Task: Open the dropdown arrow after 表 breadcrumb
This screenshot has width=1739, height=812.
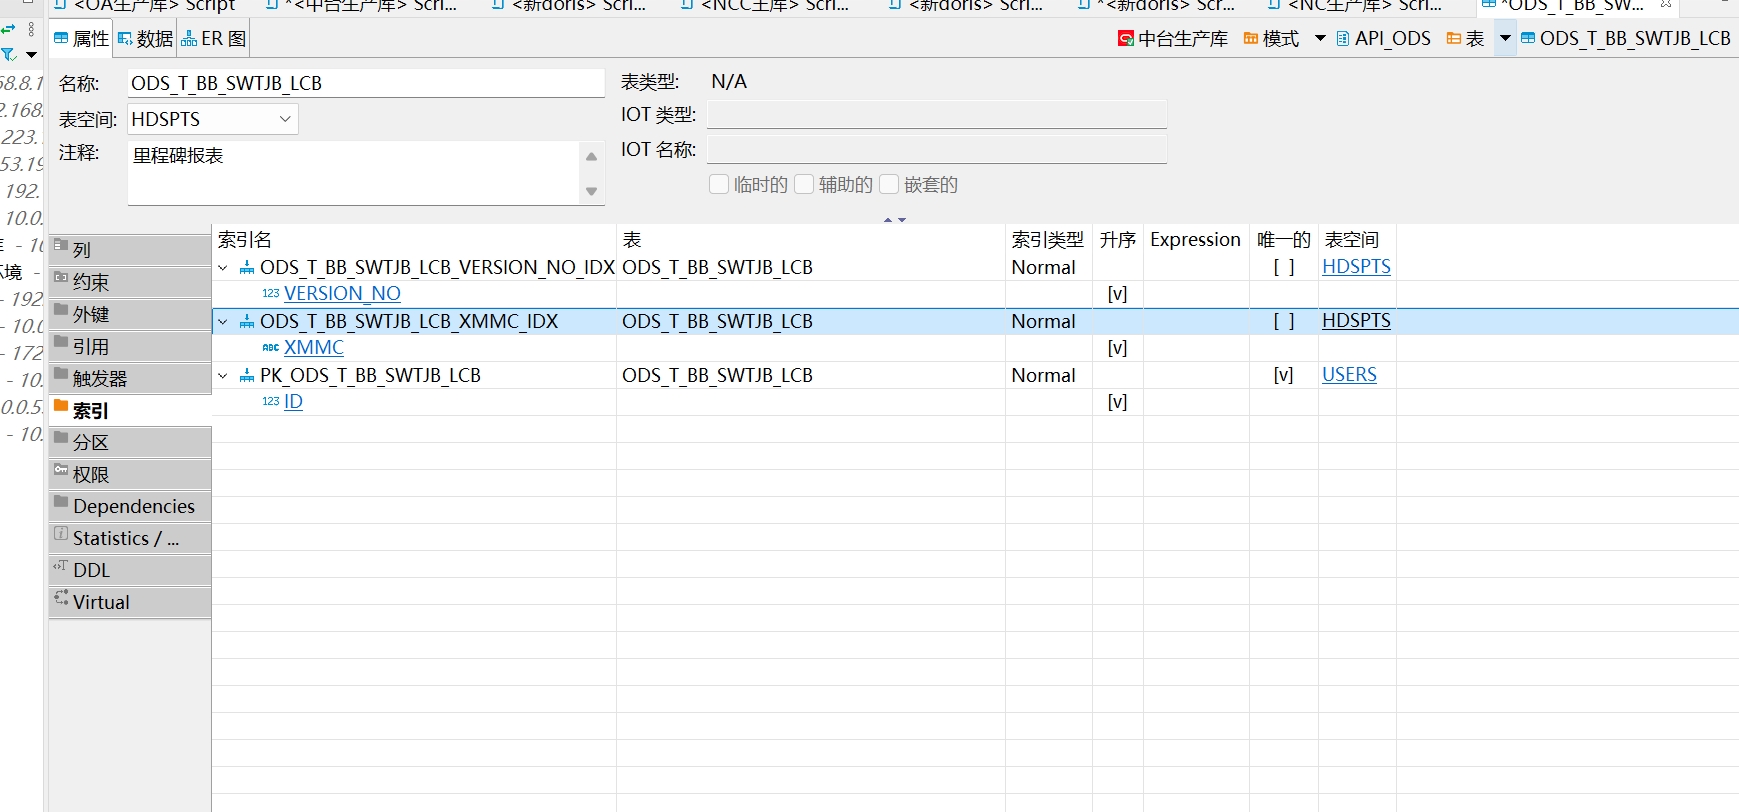Action: [1505, 39]
